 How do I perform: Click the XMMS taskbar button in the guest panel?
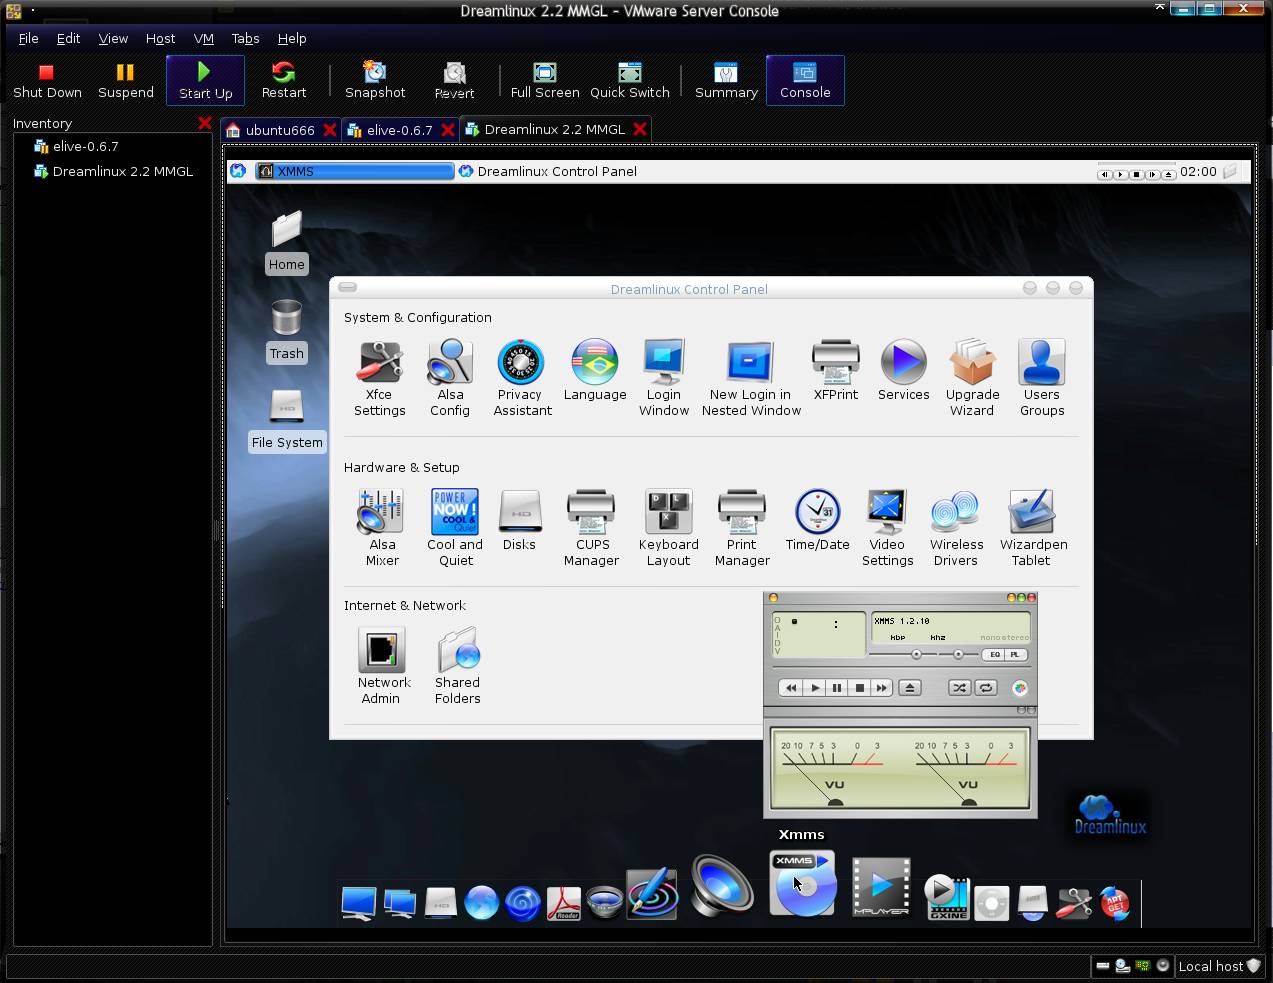coord(354,171)
